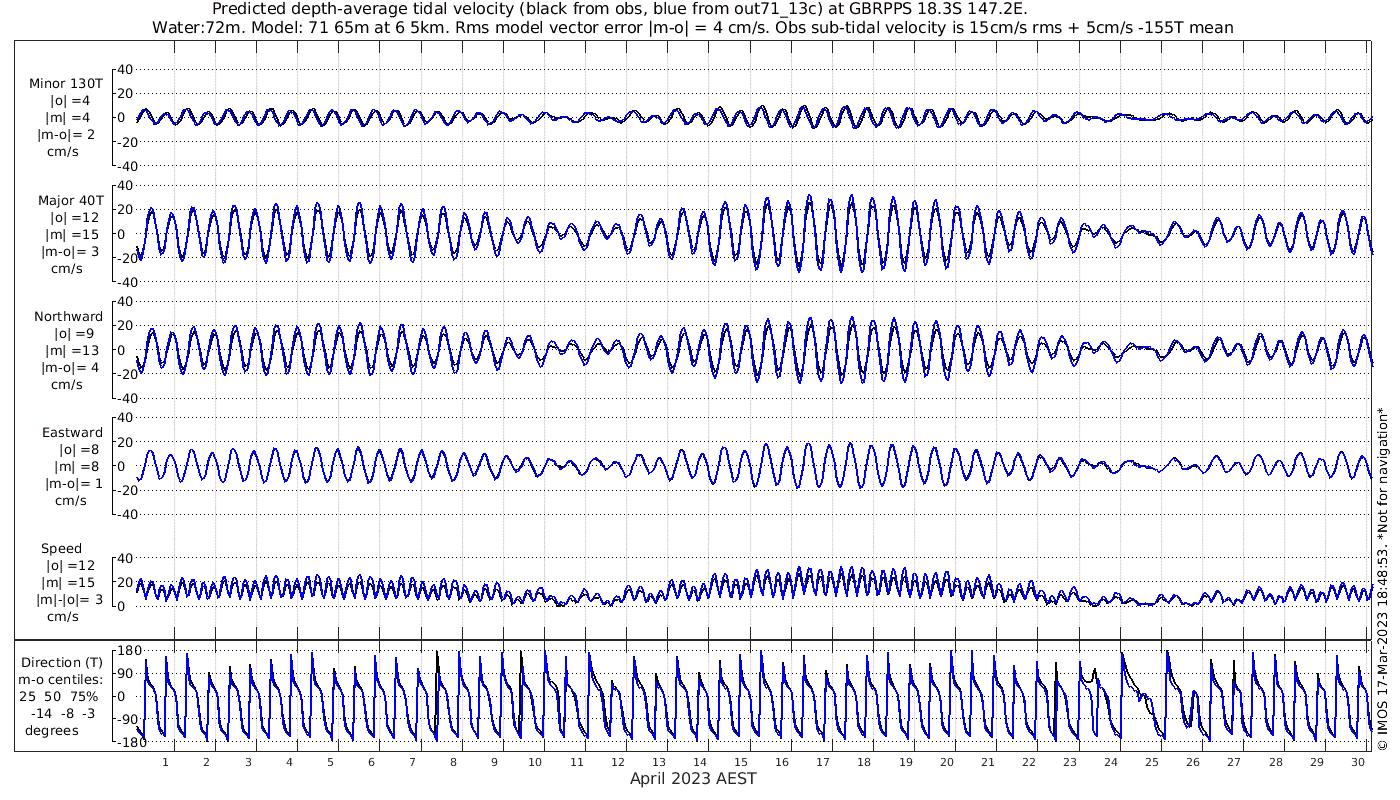Select the 'Major 40T' panel label
Screen dimensions: 1400x800
pyautogui.click(x=70, y=200)
